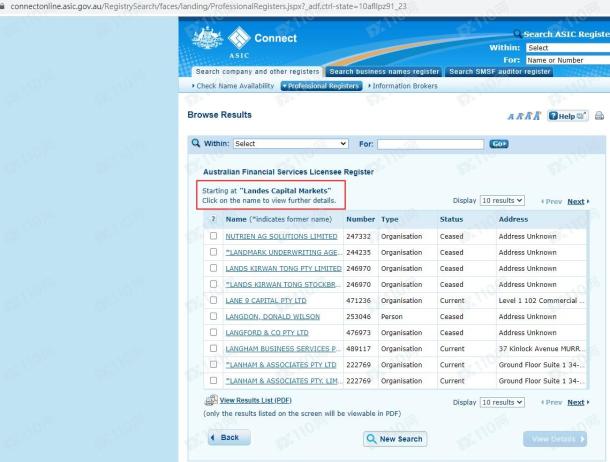This screenshot has height=462, width=610.
Task: Click the ASIC Connect logo
Action: coord(262,42)
